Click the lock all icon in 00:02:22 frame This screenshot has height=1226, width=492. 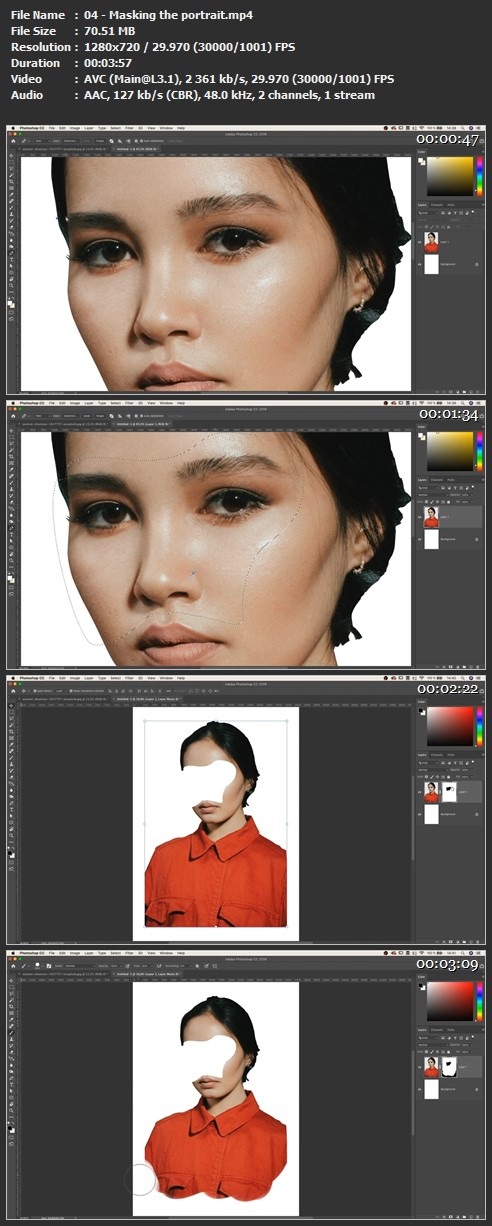click(x=449, y=777)
